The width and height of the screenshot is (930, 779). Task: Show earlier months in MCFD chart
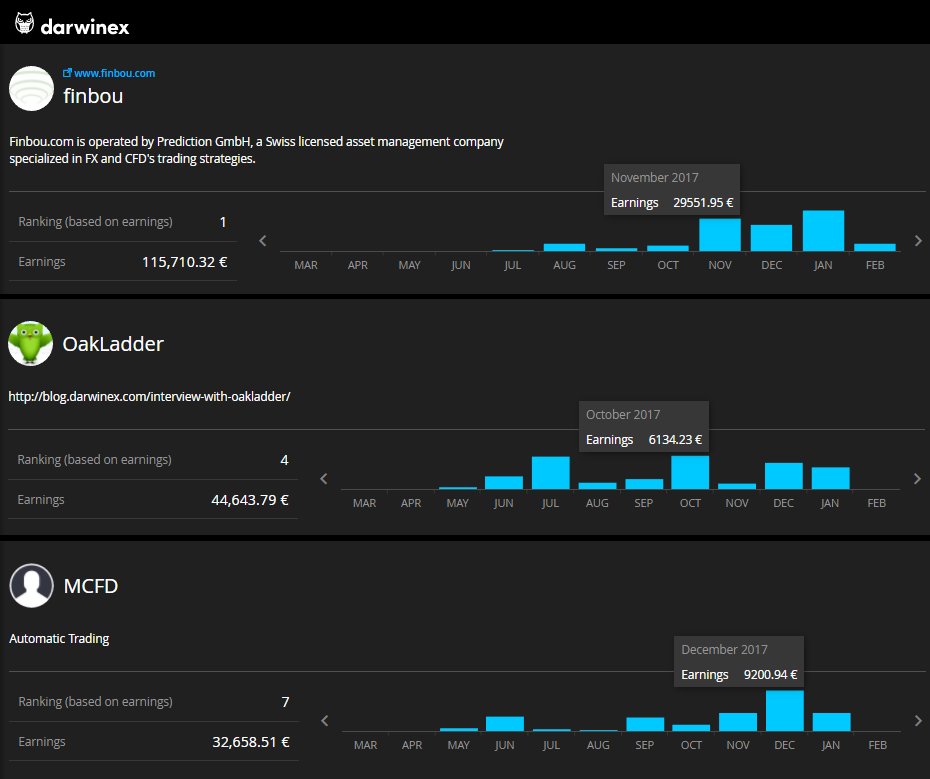[324, 721]
